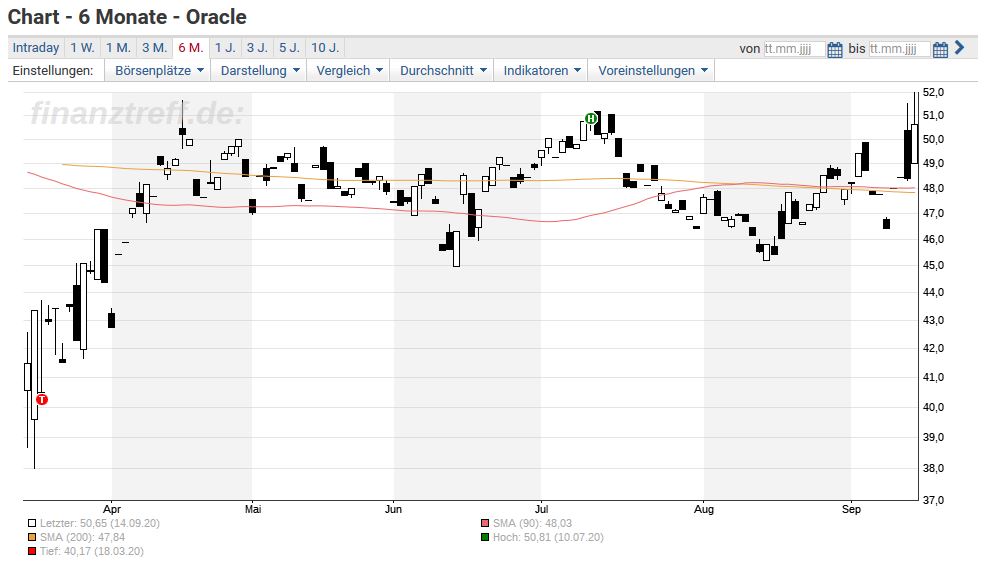Image resolution: width=989 pixels, height=575 pixels.
Task: Click 'Hoch: 50,81 (10.07.20)' legend text
Action: [548, 537]
